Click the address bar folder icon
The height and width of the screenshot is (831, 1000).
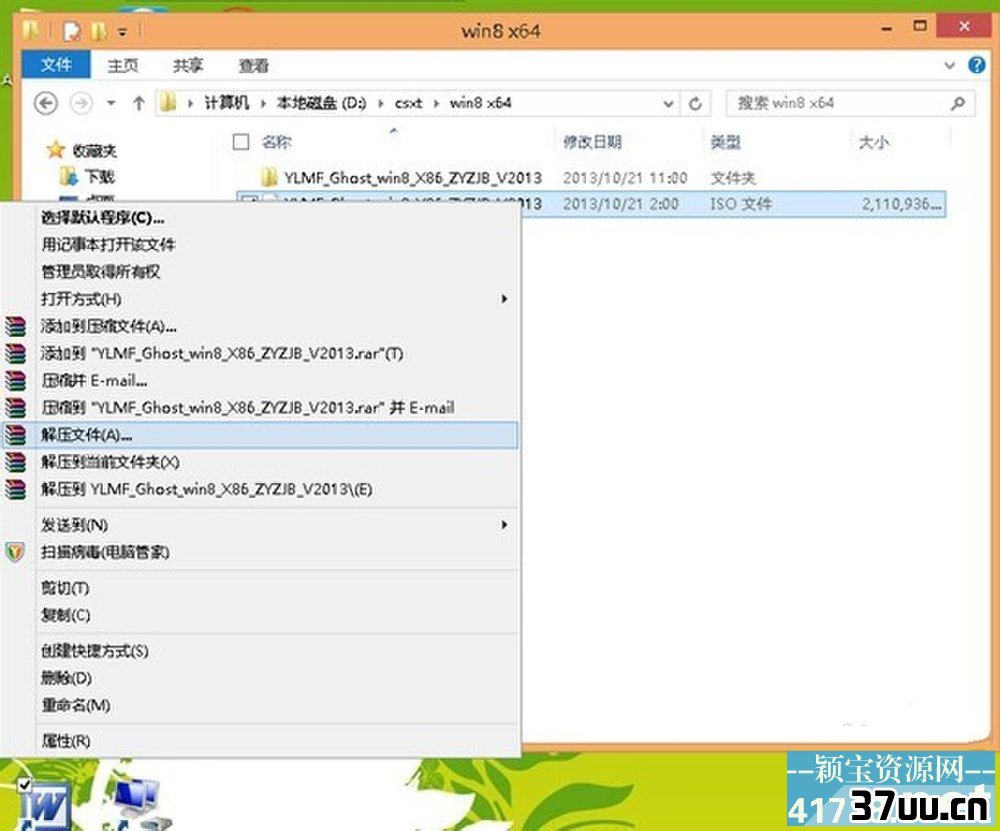pyautogui.click(x=168, y=103)
